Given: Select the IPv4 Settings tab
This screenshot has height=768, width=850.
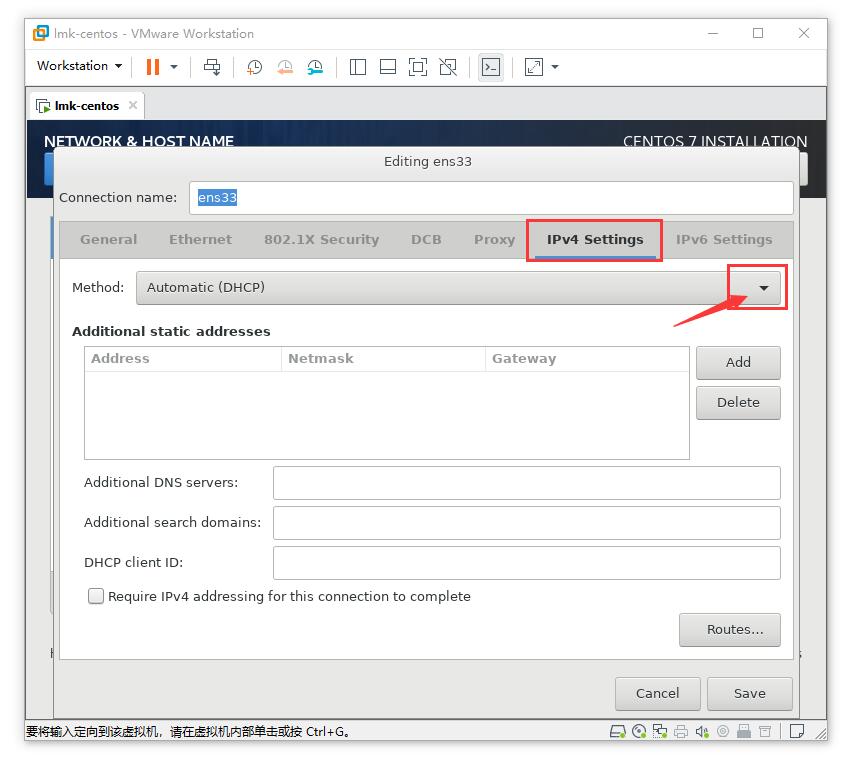Looking at the screenshot, I should click(595, 239).
